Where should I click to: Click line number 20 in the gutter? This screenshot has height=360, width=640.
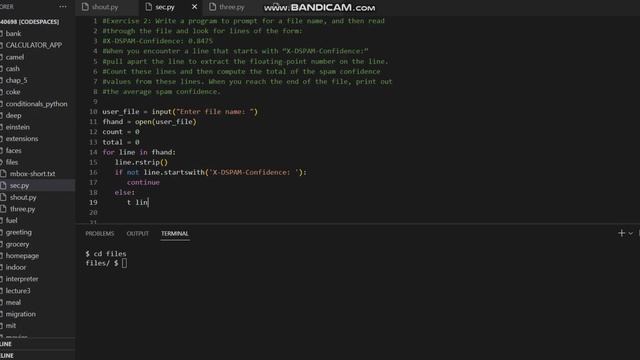coord(93,213)
